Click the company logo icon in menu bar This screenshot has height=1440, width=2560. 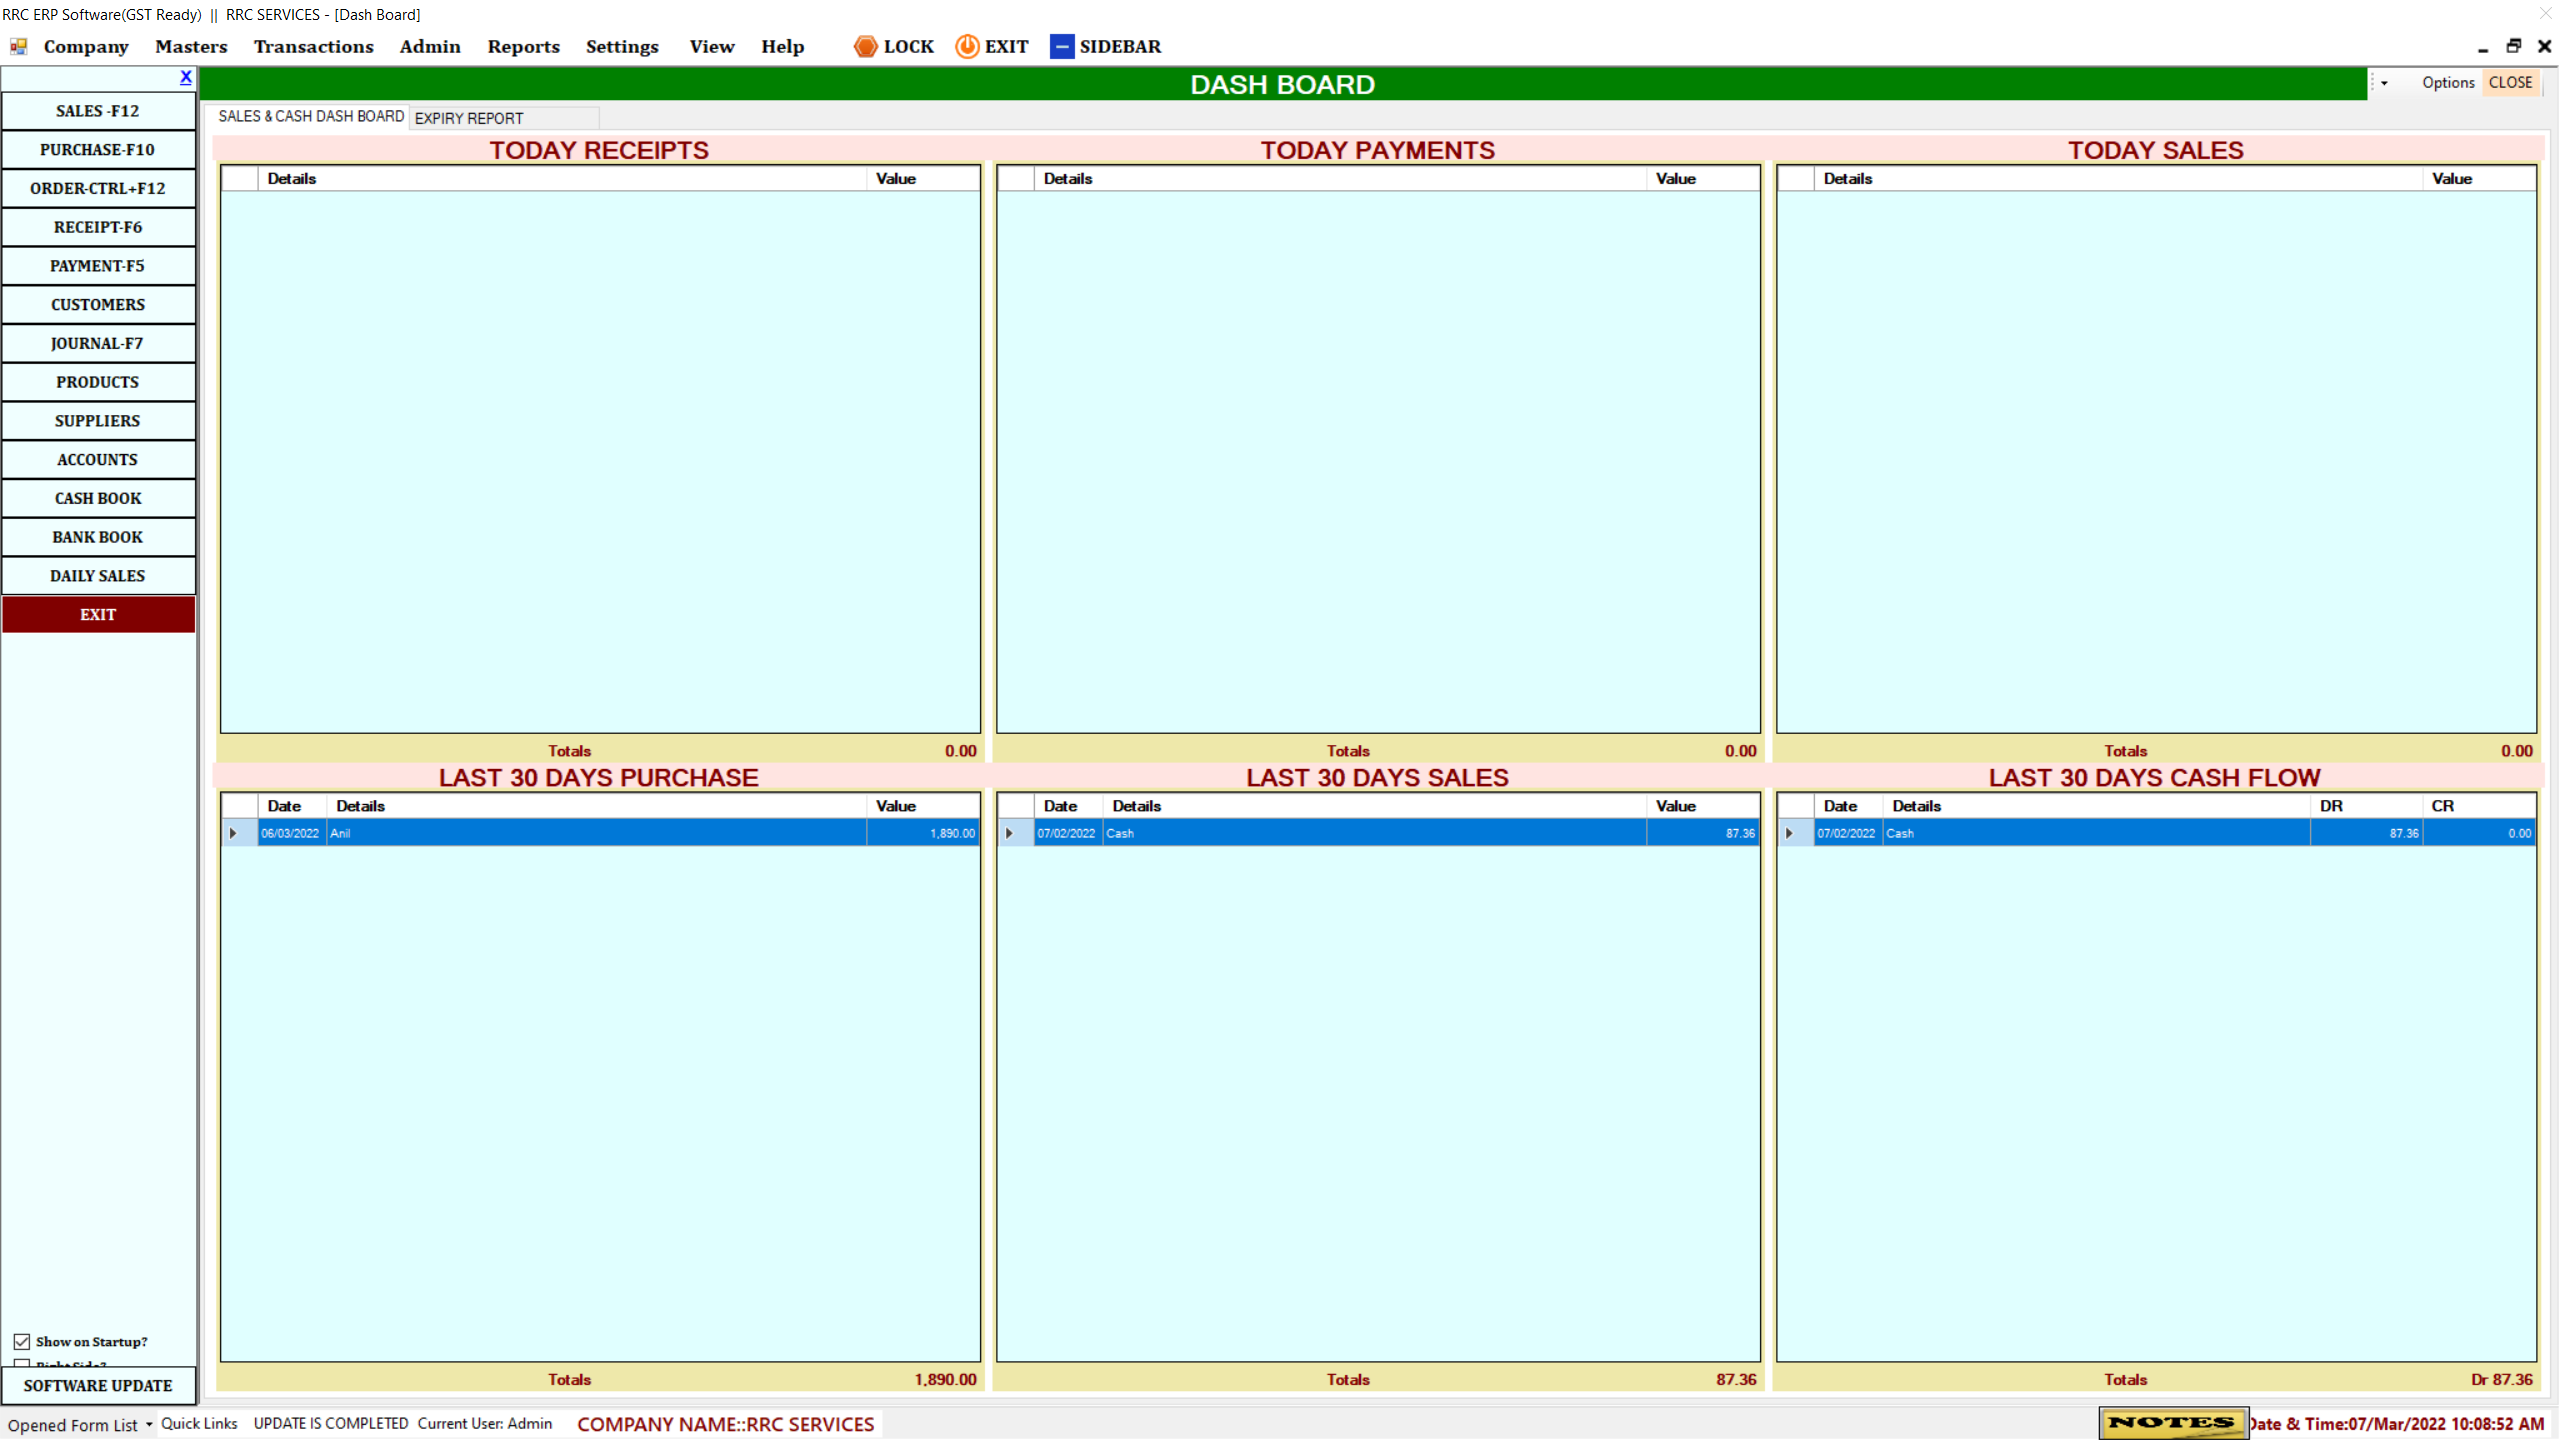pyautogui.click(x=18, y=46)
